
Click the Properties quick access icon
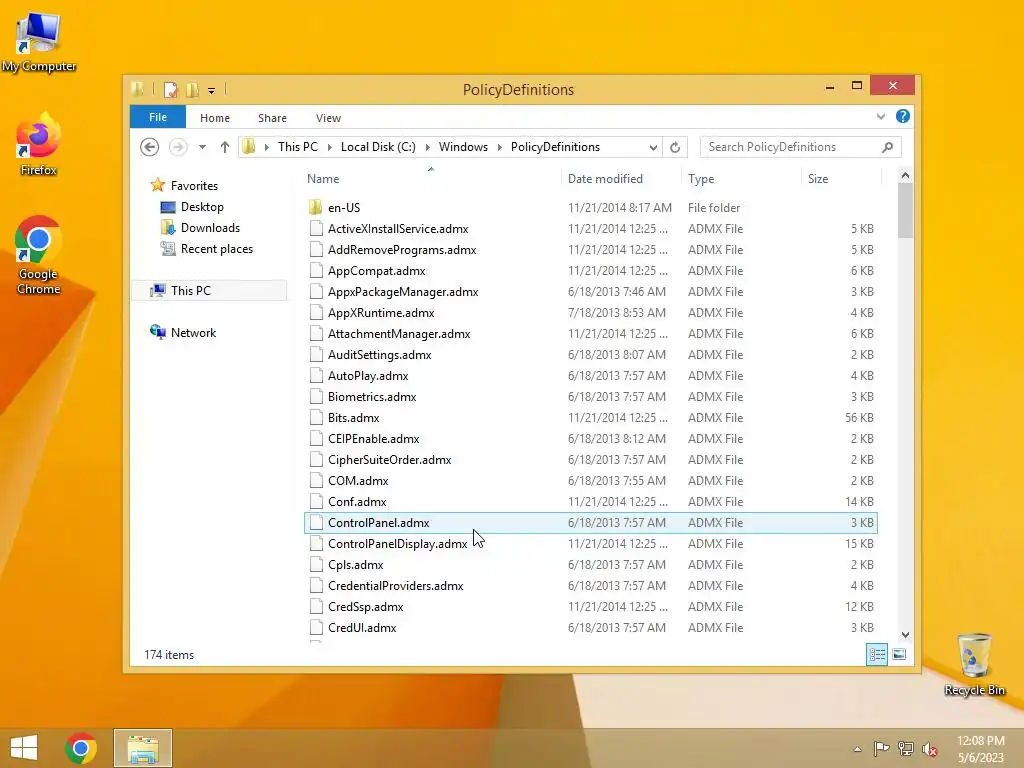[x=170, y=89]
